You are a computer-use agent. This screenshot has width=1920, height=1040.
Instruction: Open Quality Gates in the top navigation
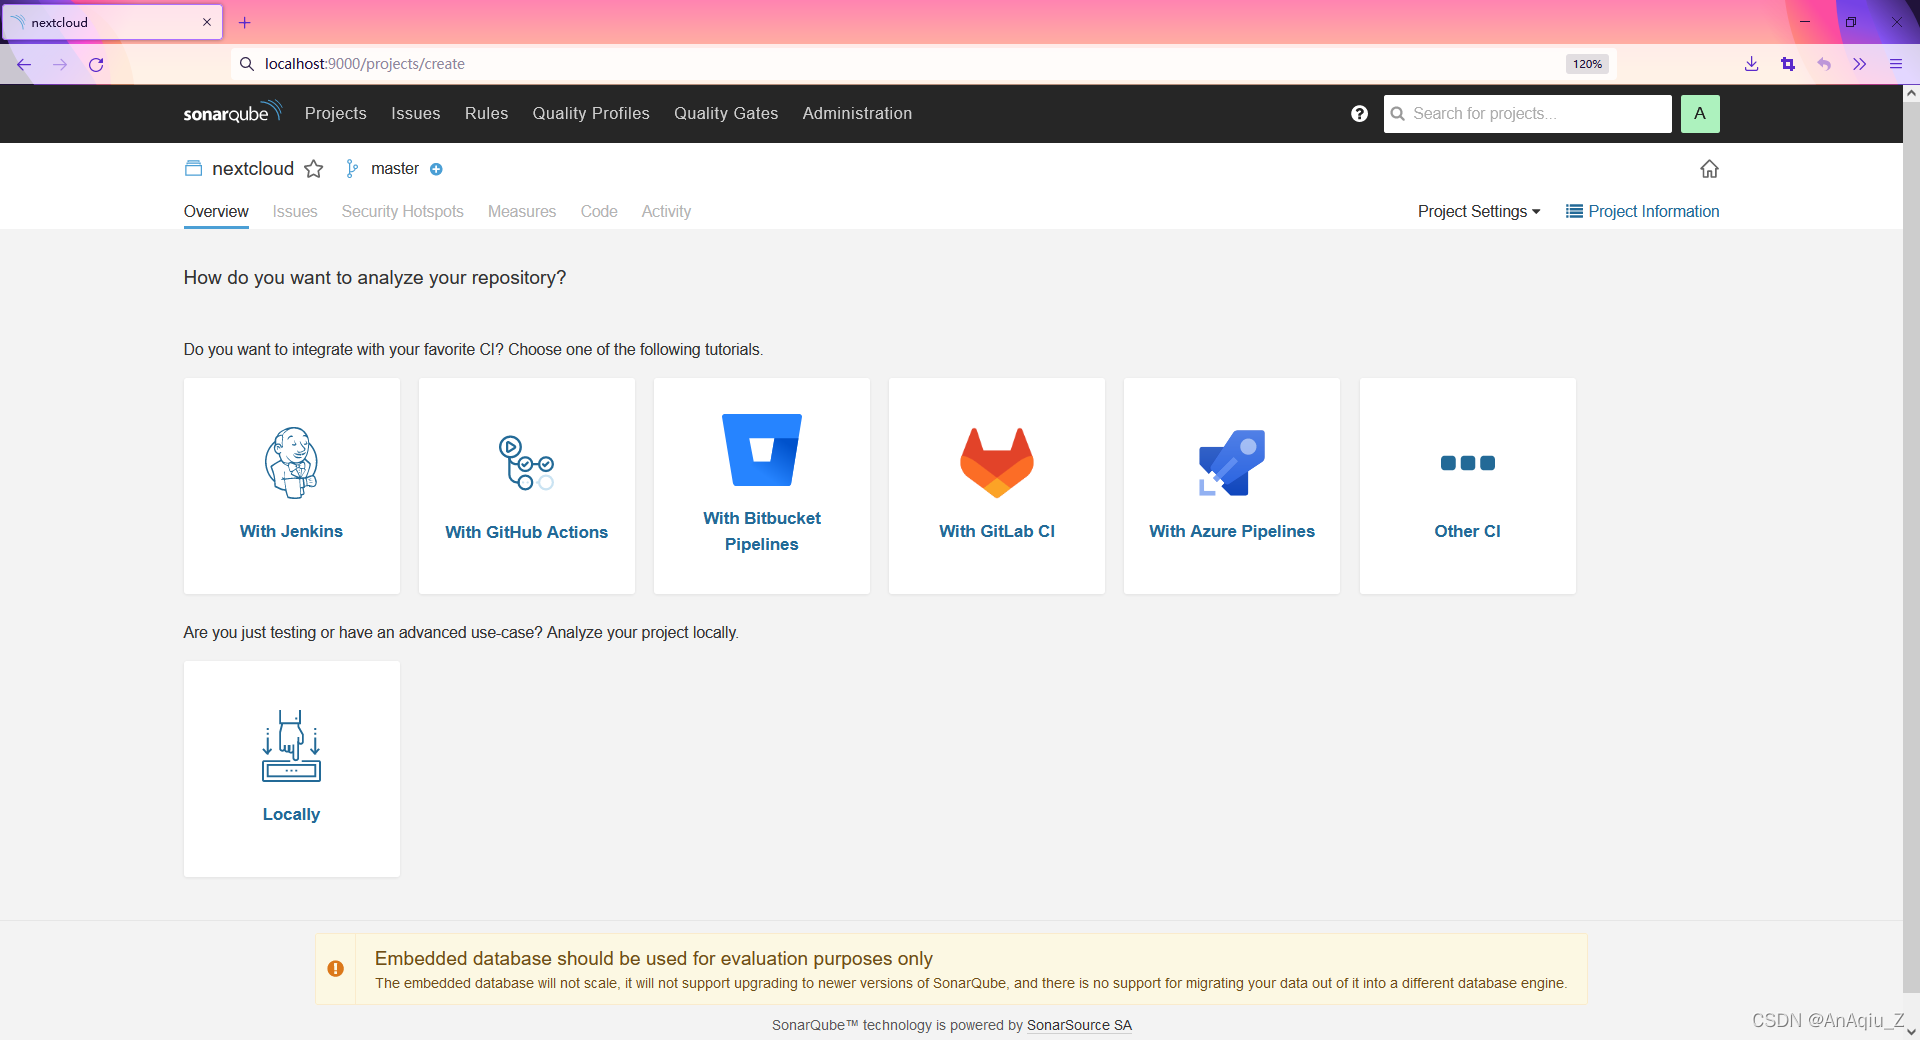tap(726, 114)
